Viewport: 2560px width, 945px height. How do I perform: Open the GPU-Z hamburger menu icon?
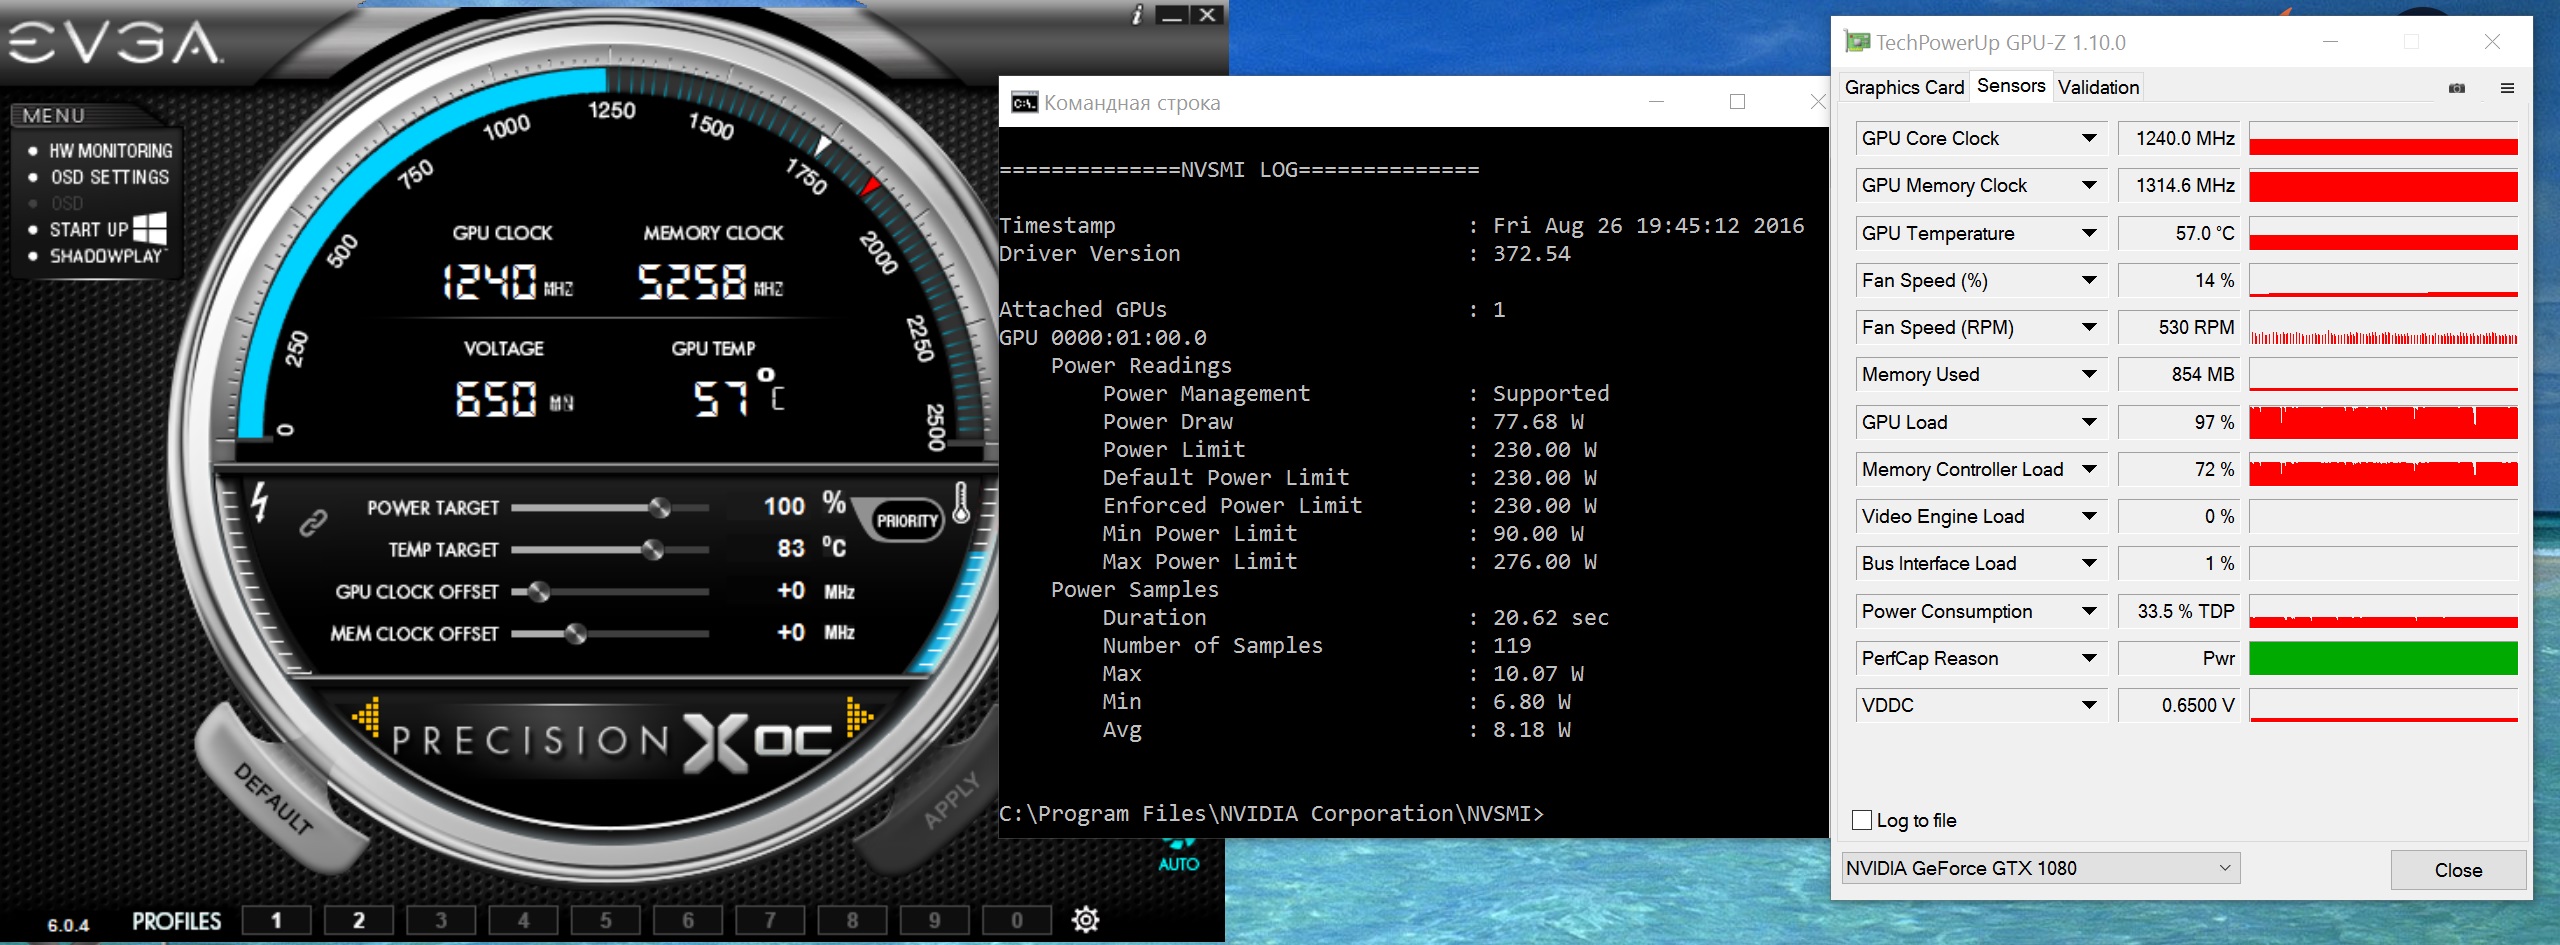[2507, 88]
